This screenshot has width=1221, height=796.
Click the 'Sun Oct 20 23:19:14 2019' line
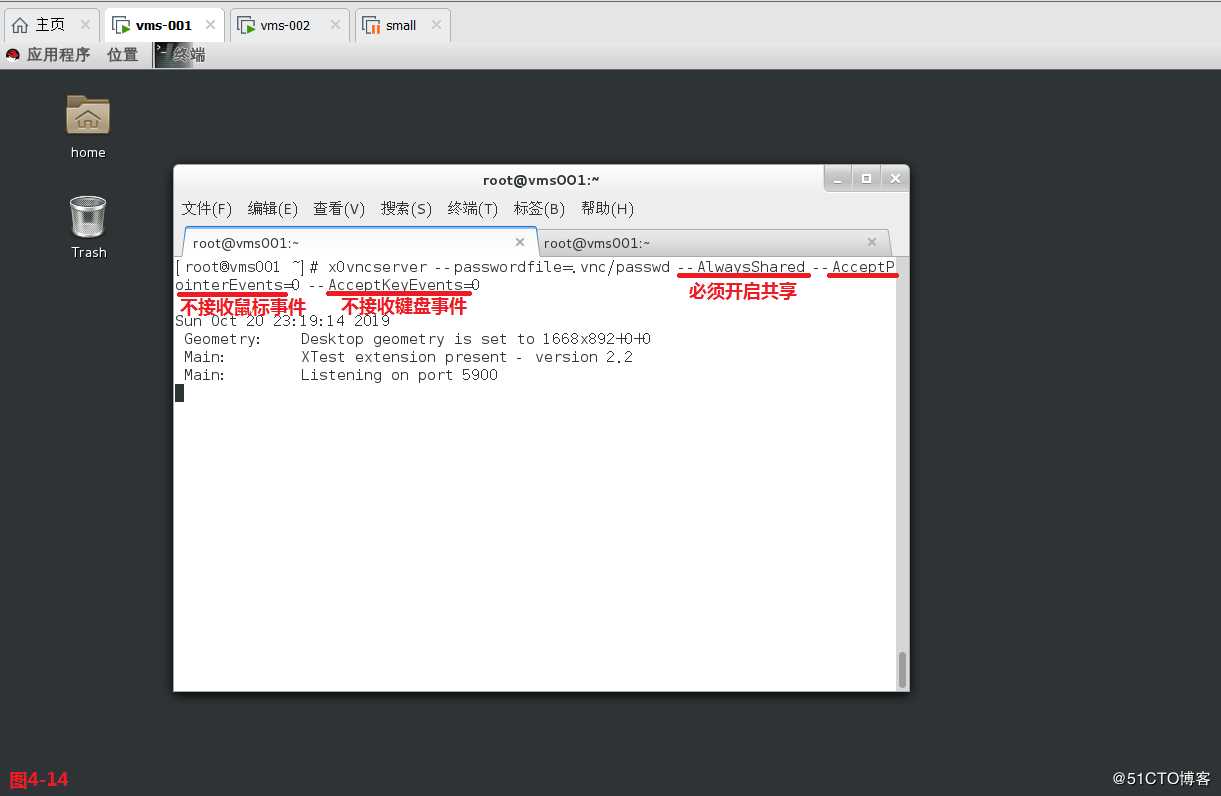point(282,321)
